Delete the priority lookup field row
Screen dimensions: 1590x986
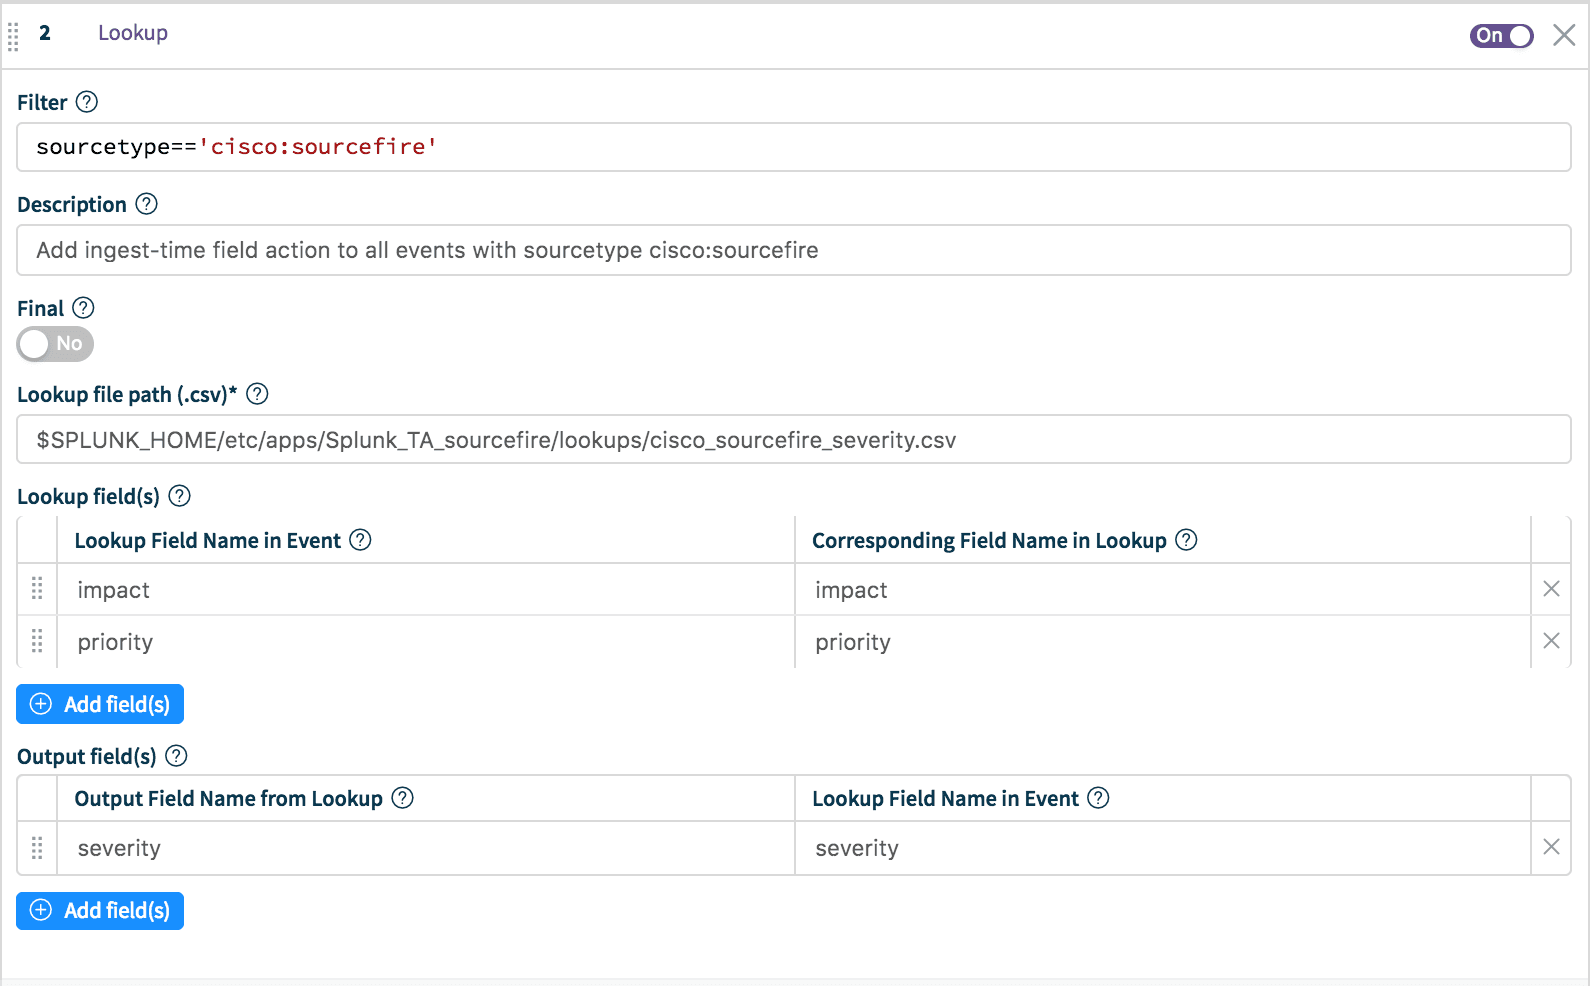pos(1551,641)
